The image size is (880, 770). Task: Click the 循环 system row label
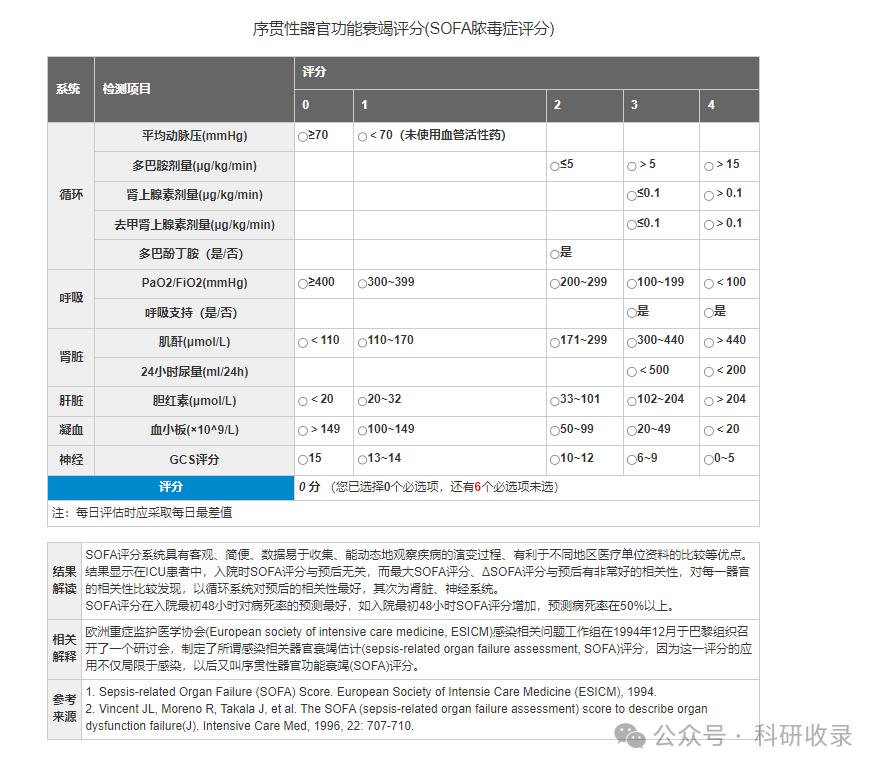[x=71, y=195]
